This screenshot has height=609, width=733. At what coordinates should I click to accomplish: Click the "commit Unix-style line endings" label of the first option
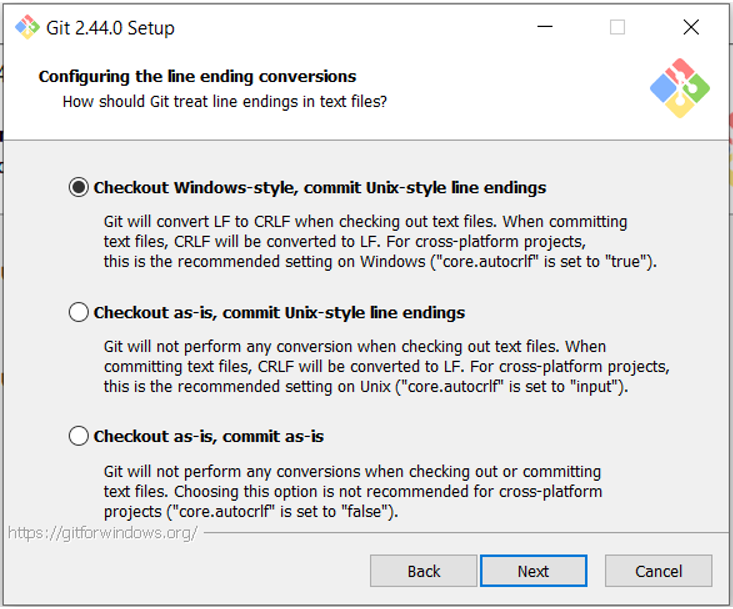tap(425, 187)
